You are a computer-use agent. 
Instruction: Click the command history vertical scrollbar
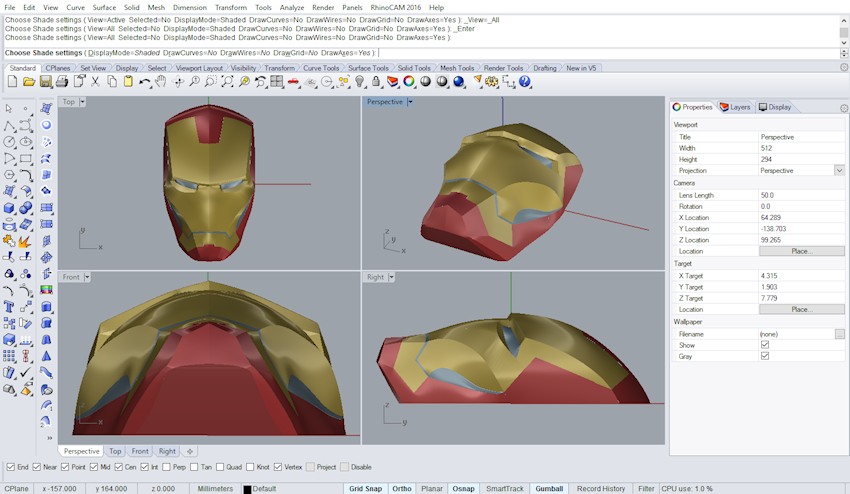(x=843, y=30)
